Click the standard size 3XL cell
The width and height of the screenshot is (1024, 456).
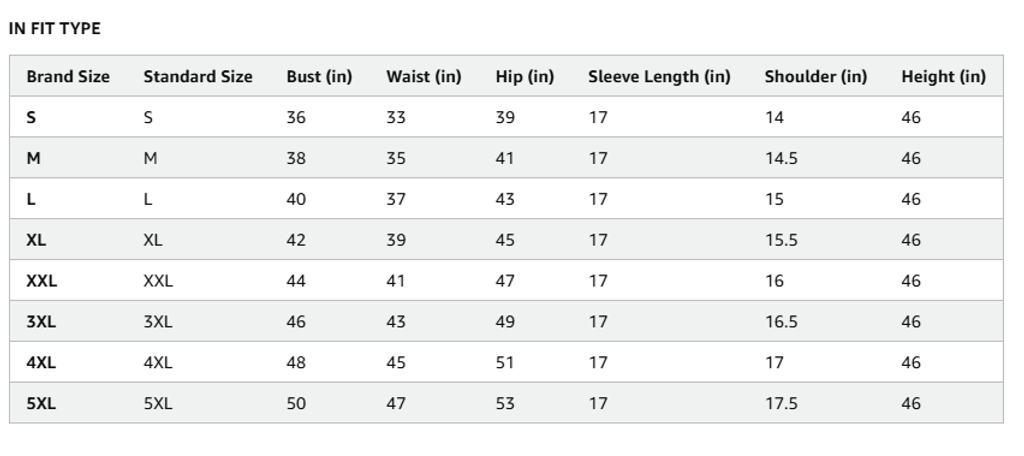pyautogui.click(x=158, y=322)
